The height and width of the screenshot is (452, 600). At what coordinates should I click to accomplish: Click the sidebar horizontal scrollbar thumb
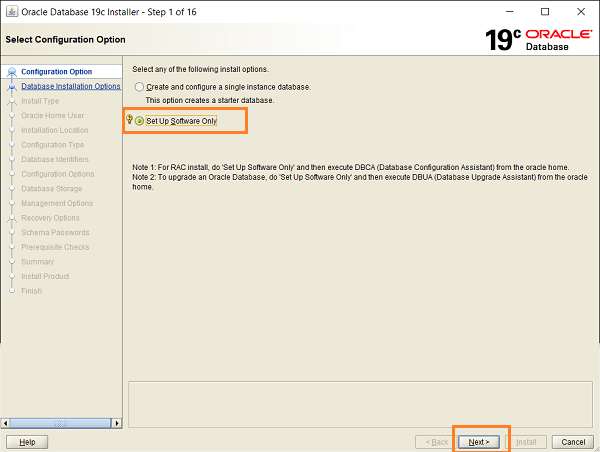[60, 423]
